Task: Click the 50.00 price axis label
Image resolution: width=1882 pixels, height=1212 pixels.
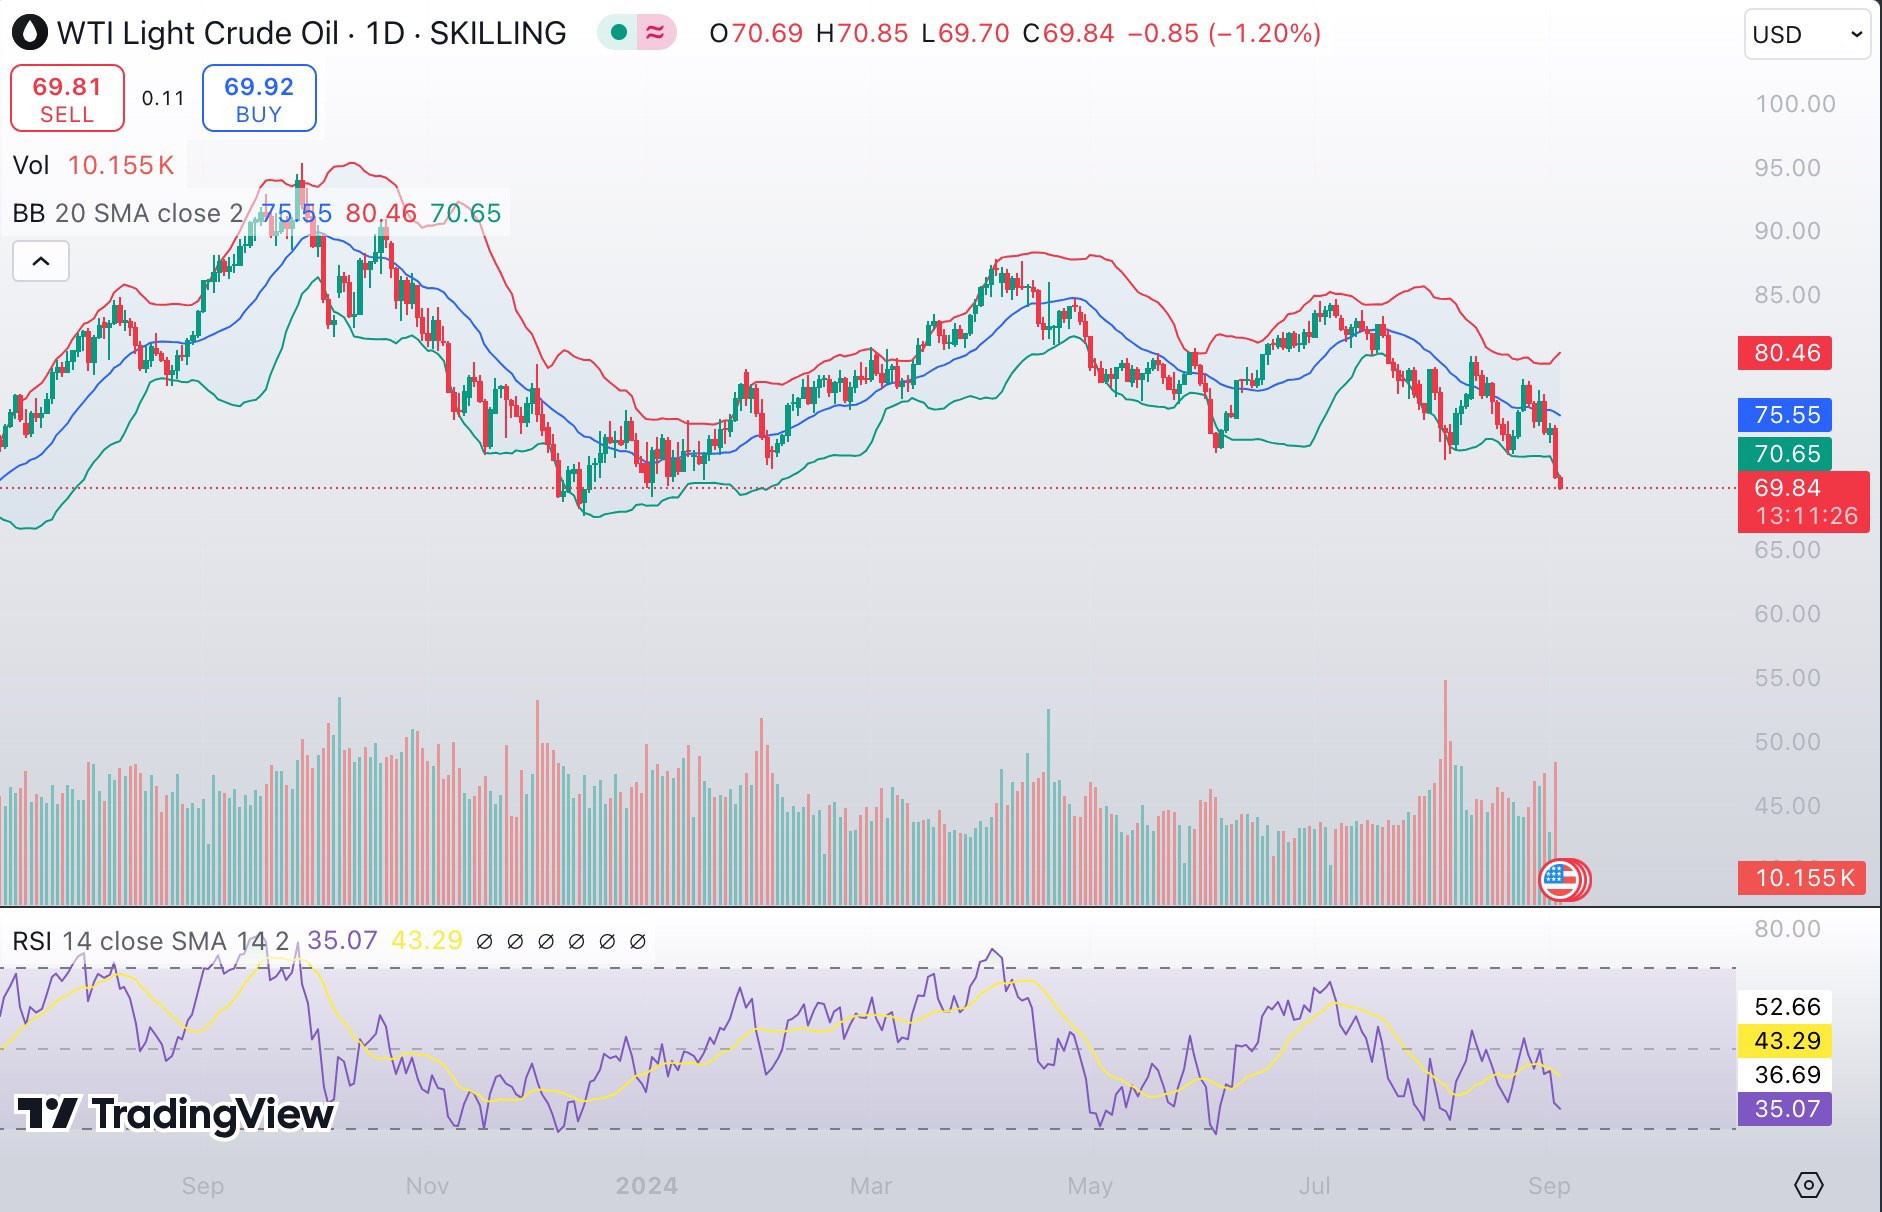Action: [1788, 742]
